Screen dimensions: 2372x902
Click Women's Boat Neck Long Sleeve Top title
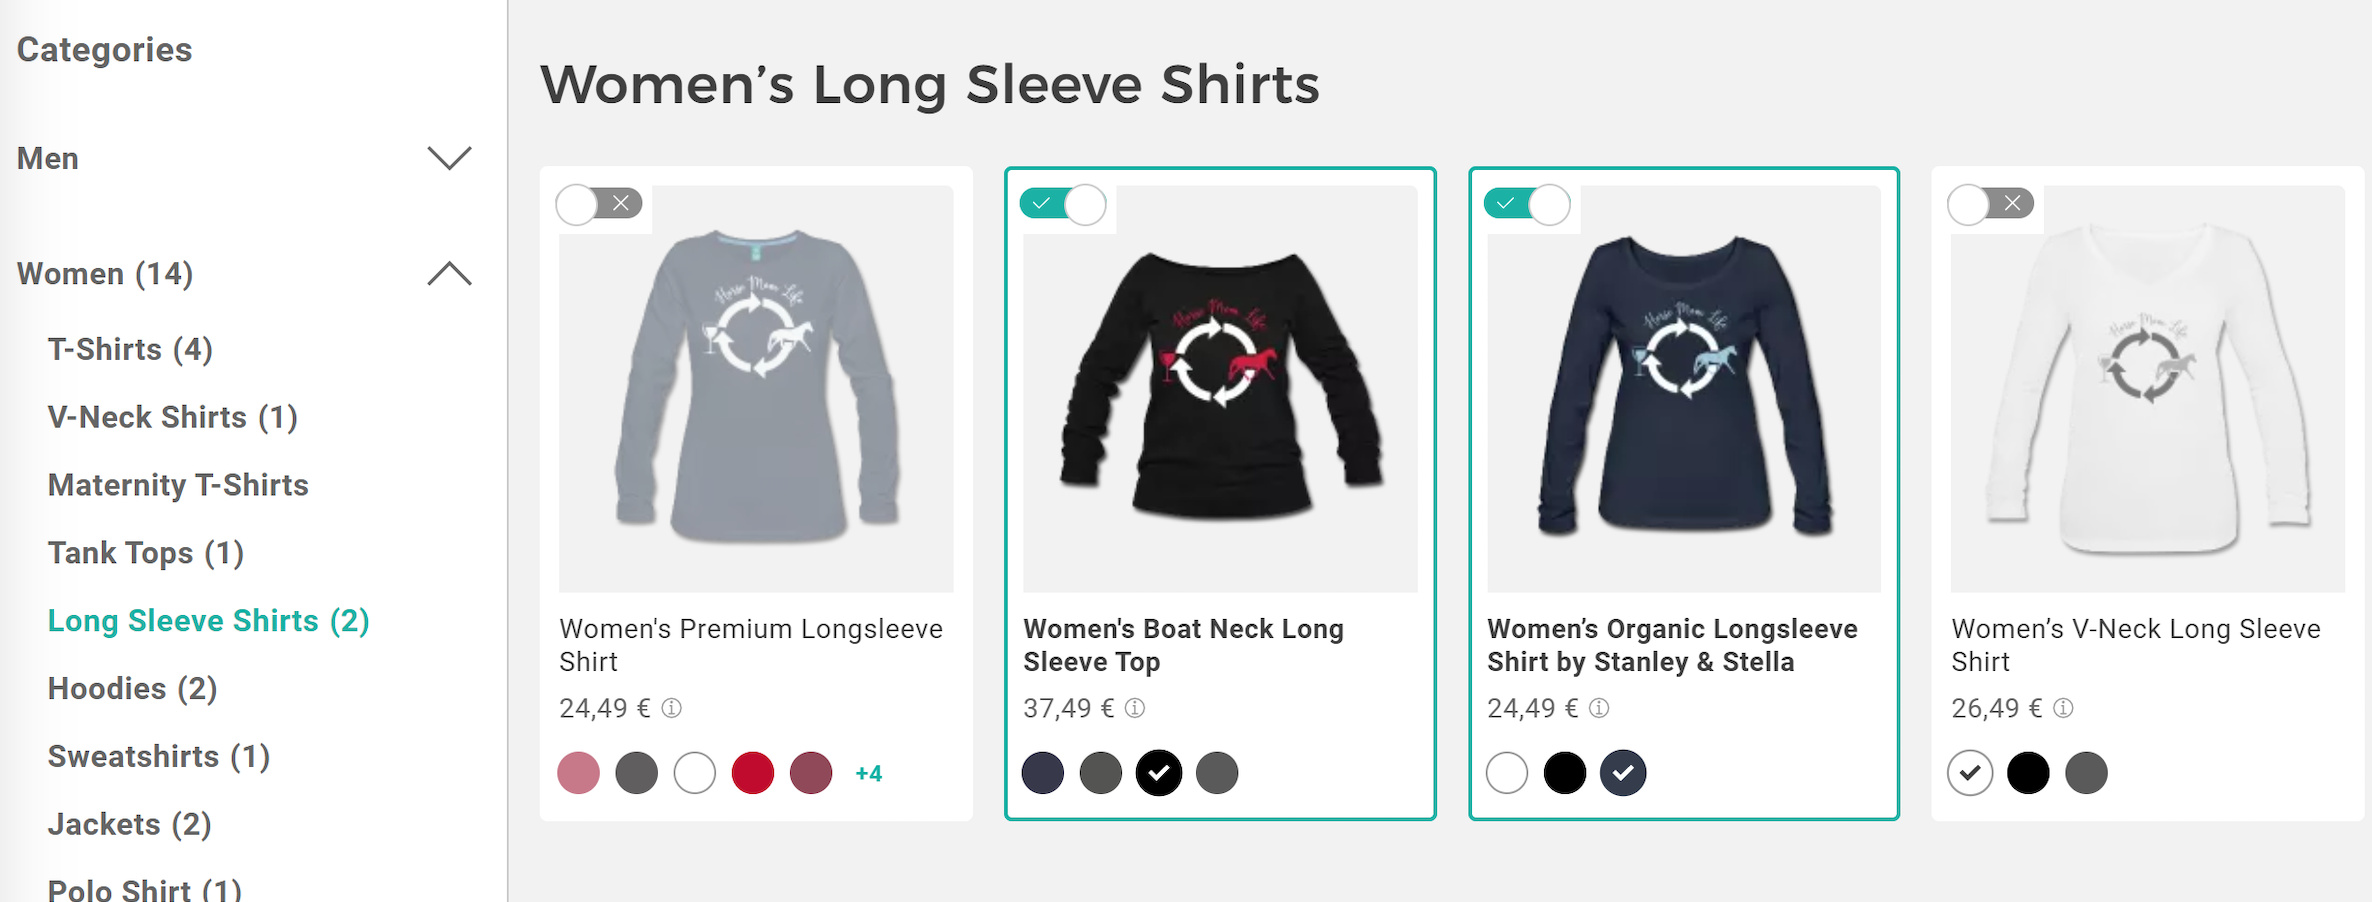point(1183,645)
